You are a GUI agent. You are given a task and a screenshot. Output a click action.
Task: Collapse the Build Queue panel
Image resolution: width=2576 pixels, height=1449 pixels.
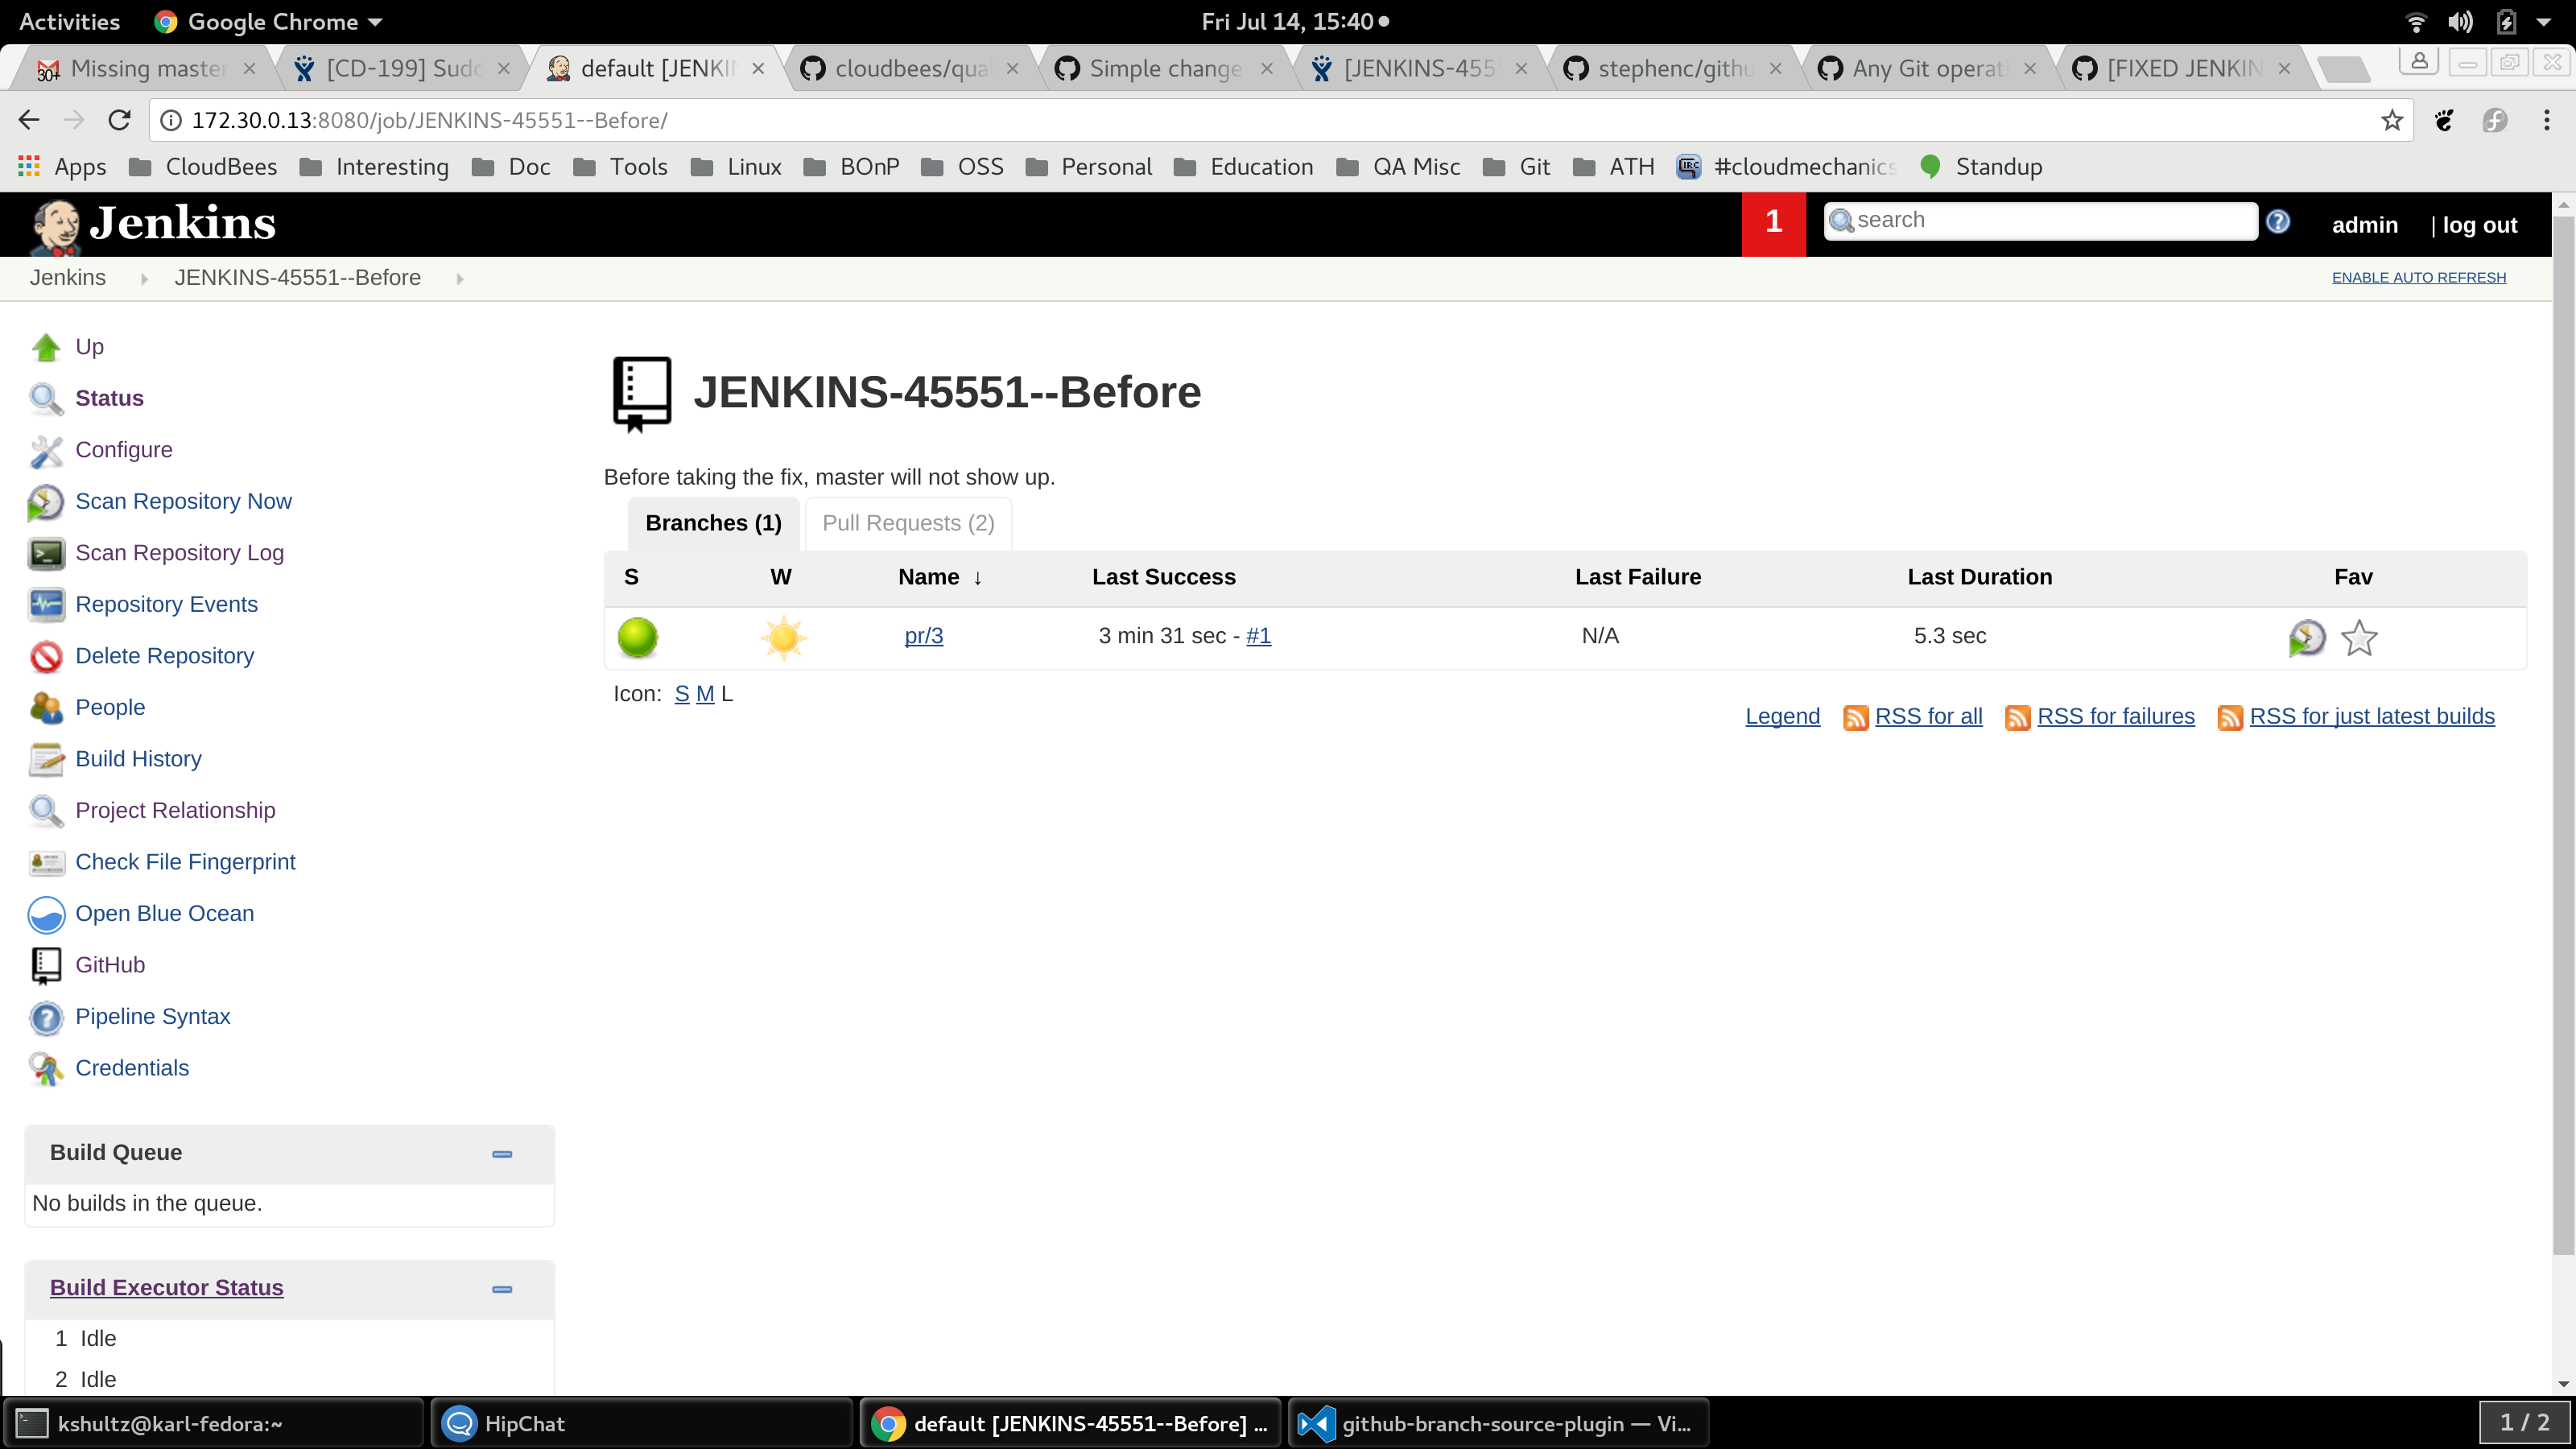(x=502, y=1154)
